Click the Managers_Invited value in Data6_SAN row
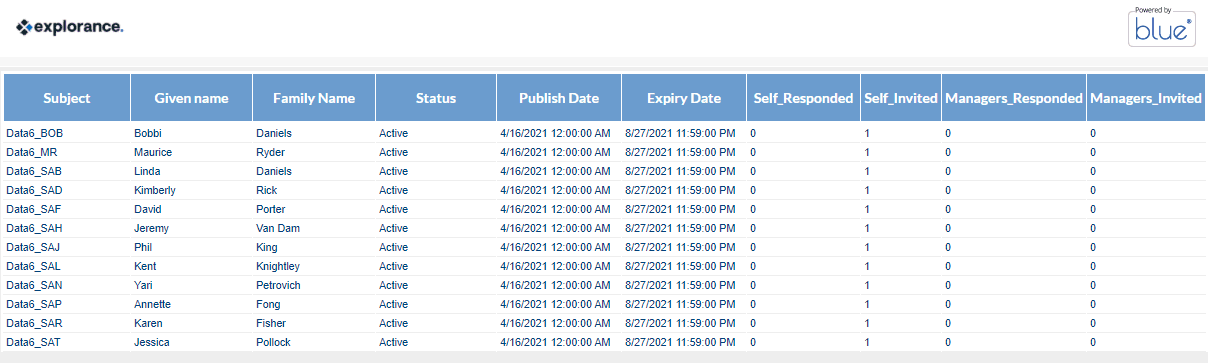The height and width of the screenshot is (363, 1208). click(x=1093, y=285)
